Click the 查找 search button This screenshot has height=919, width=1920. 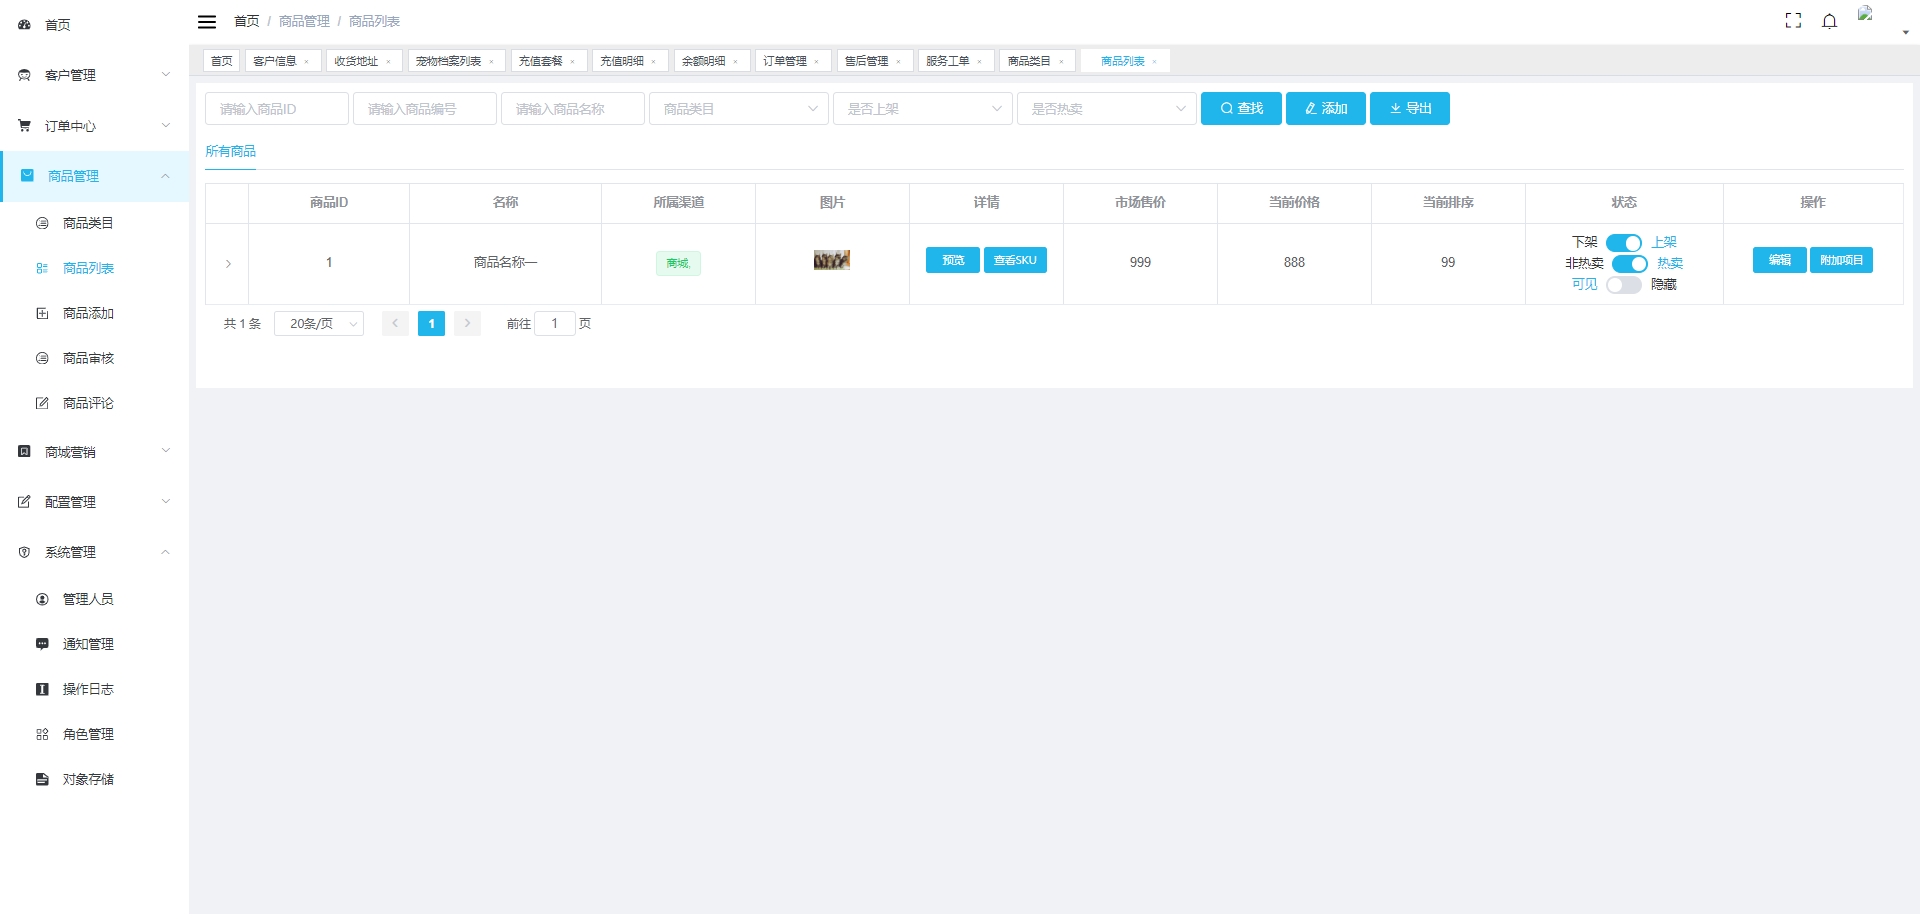1241,108
